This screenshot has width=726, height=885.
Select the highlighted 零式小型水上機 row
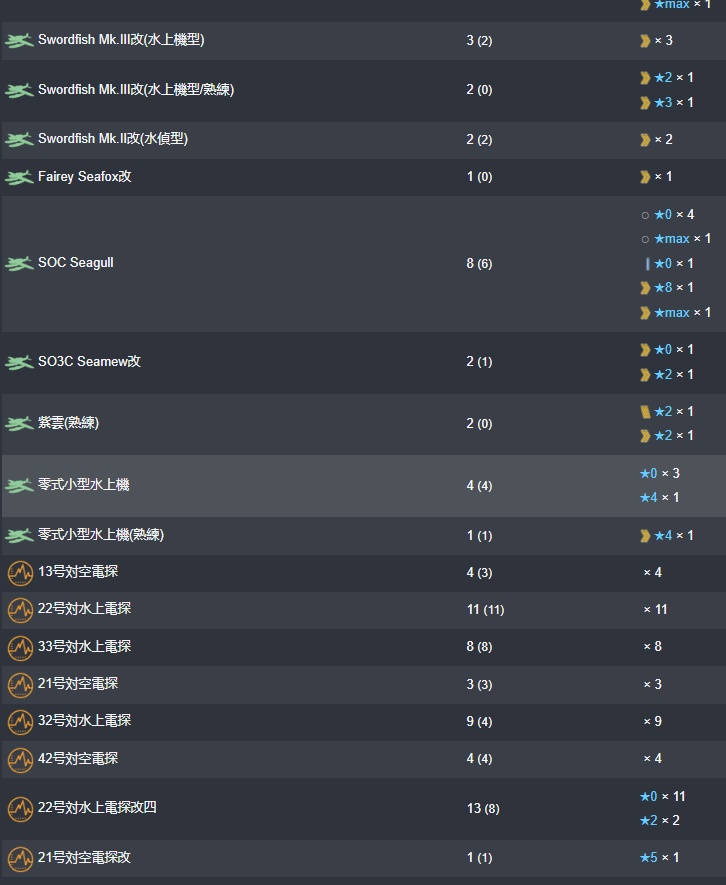[x=363, y=485]
